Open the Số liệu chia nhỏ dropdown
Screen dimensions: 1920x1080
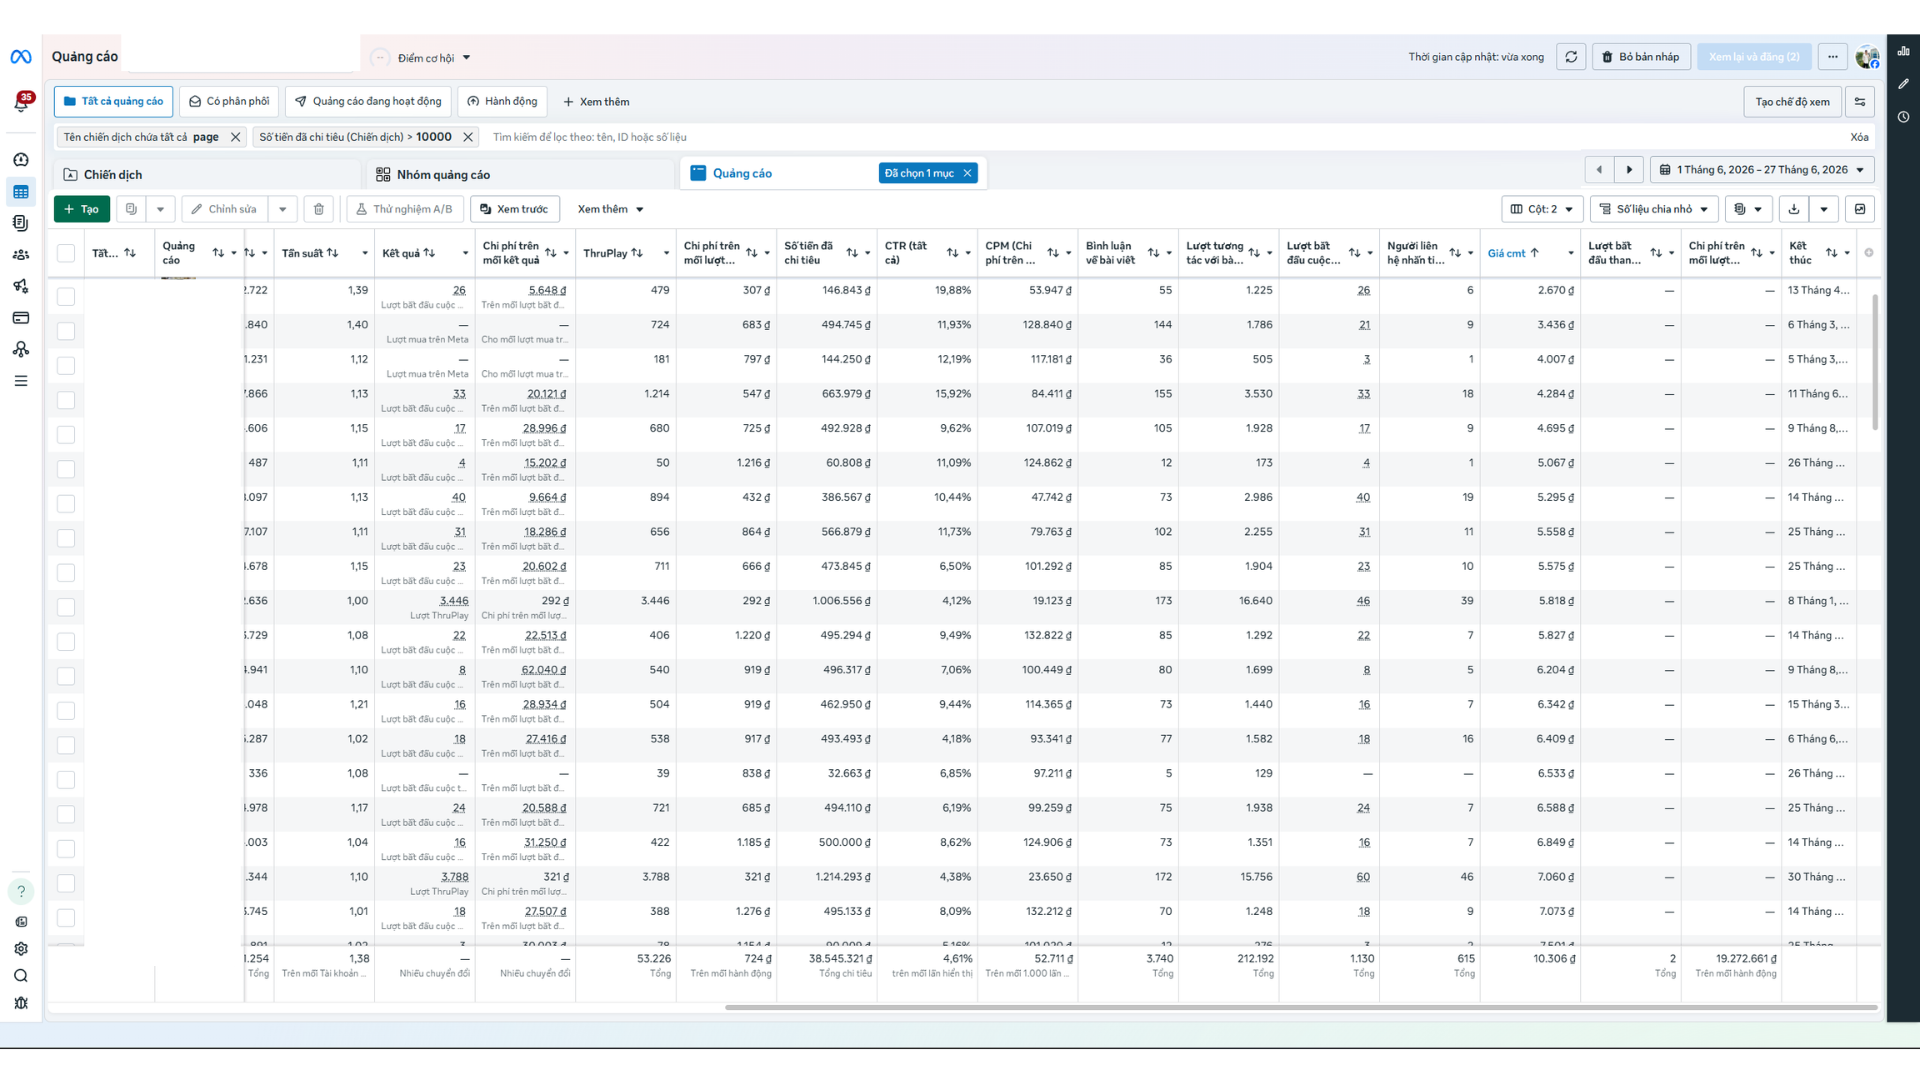(x=1654, y=209)
